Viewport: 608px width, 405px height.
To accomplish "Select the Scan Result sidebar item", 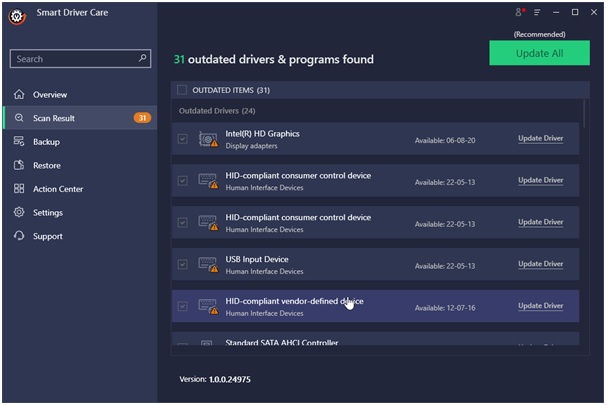I will 54,118.
